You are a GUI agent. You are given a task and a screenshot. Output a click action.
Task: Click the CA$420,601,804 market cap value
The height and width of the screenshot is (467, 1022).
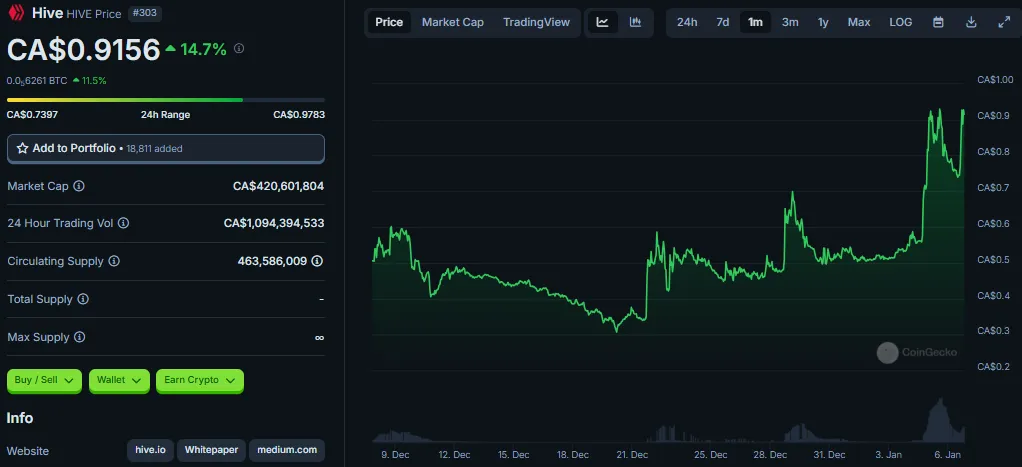pyautogui.click(x=278, y=186)
